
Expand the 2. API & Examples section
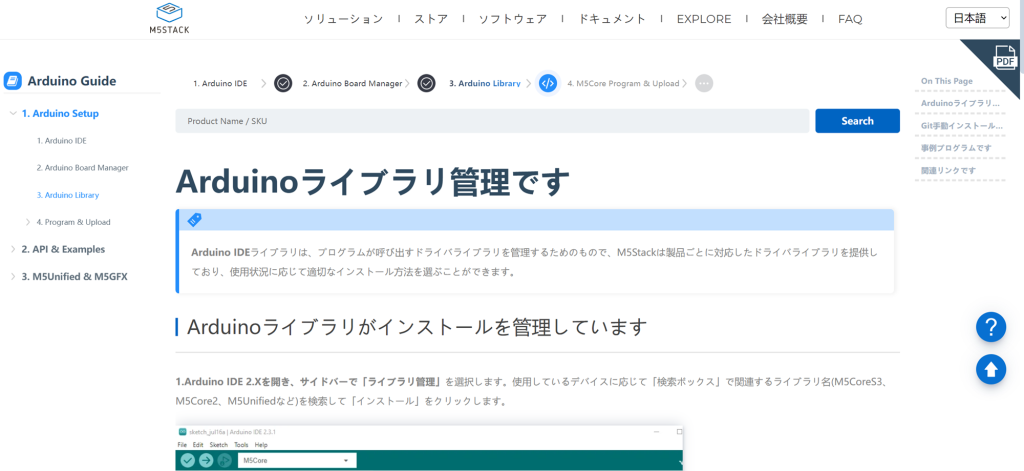[14, 250]
